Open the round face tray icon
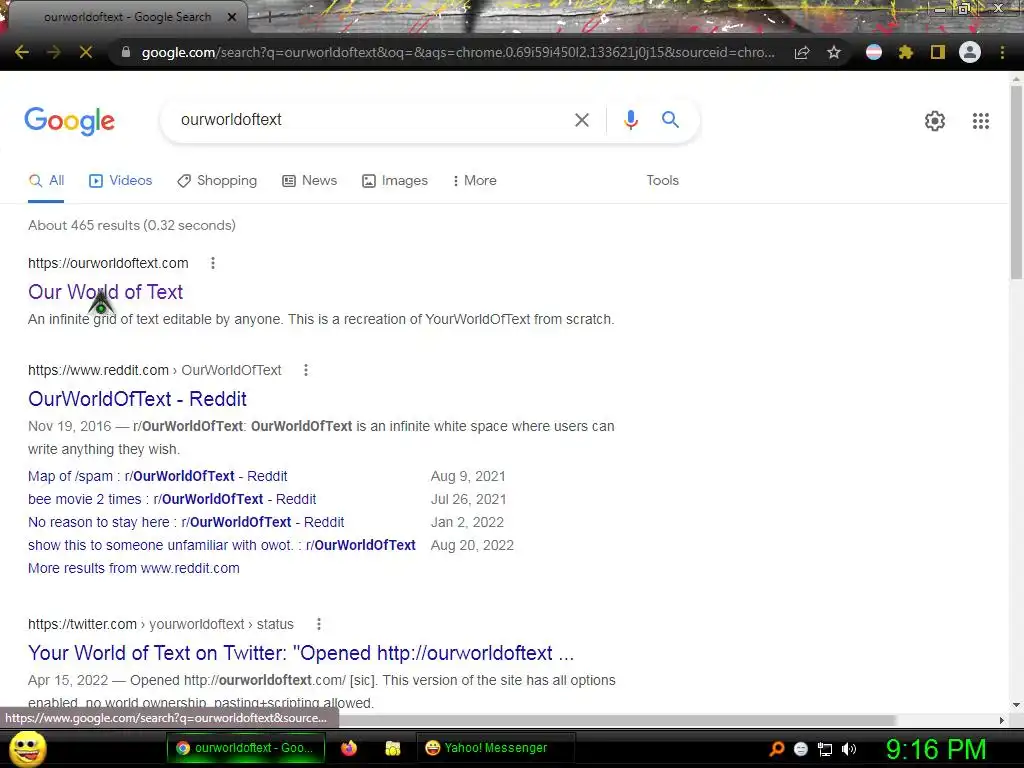The image size is (1024, 768). pos(801,749)
